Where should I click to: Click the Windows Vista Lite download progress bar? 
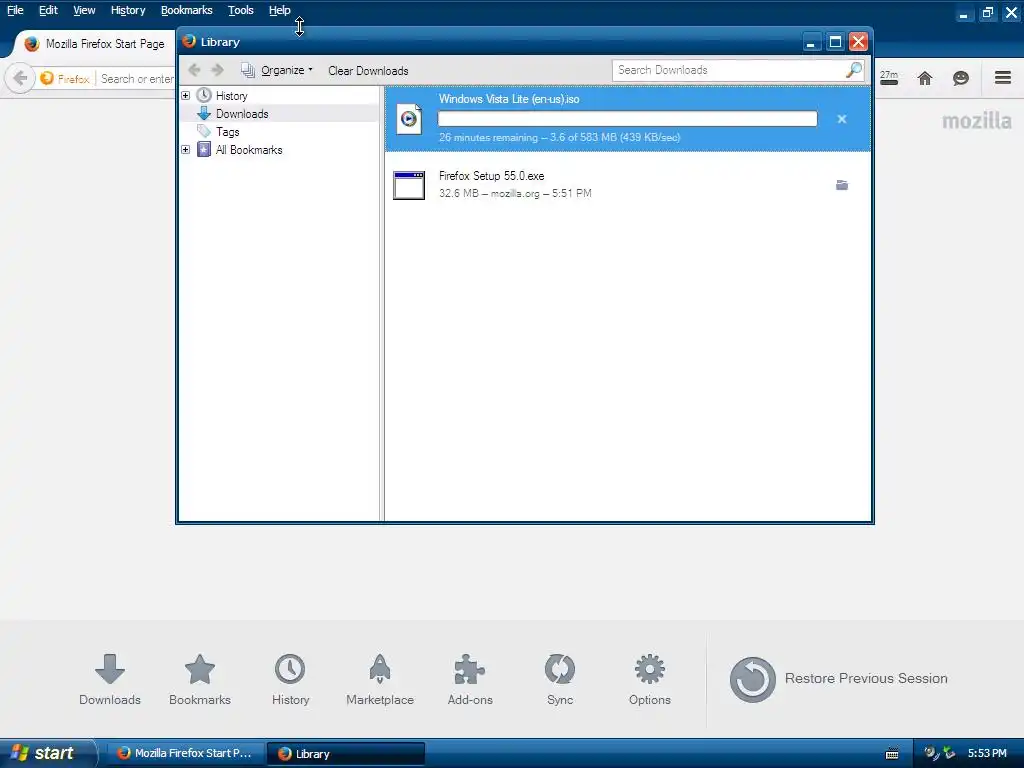click(x=627, y=118)
